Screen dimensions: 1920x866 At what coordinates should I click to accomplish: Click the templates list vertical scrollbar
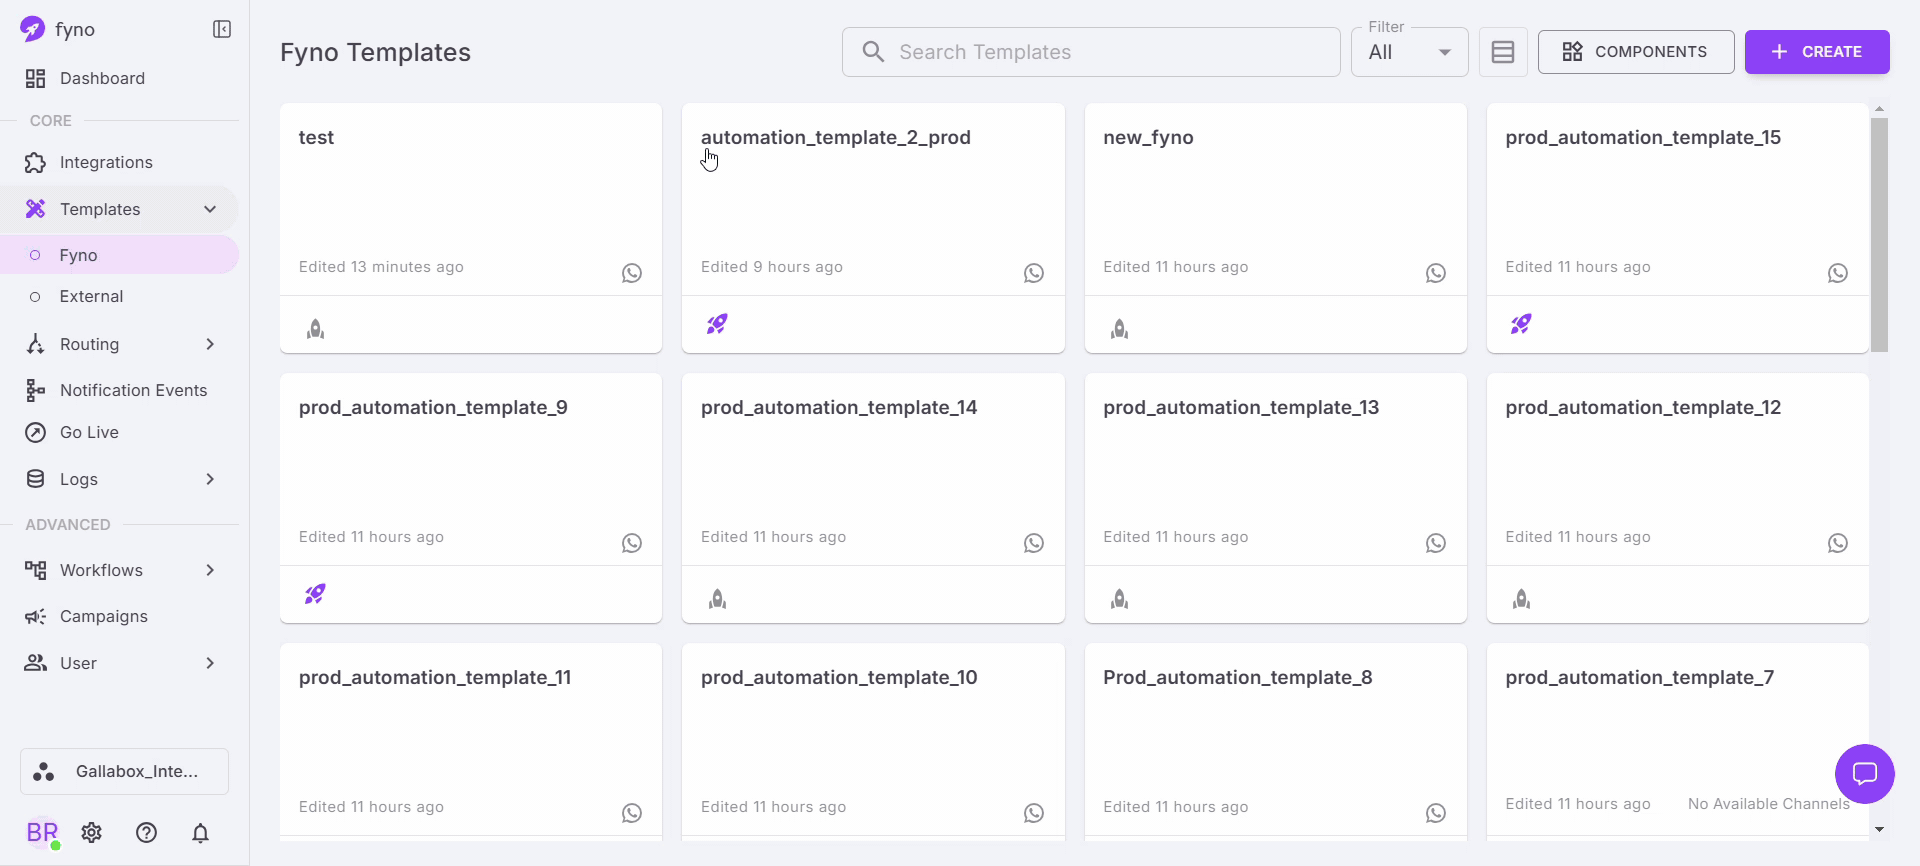(1879, 235)
